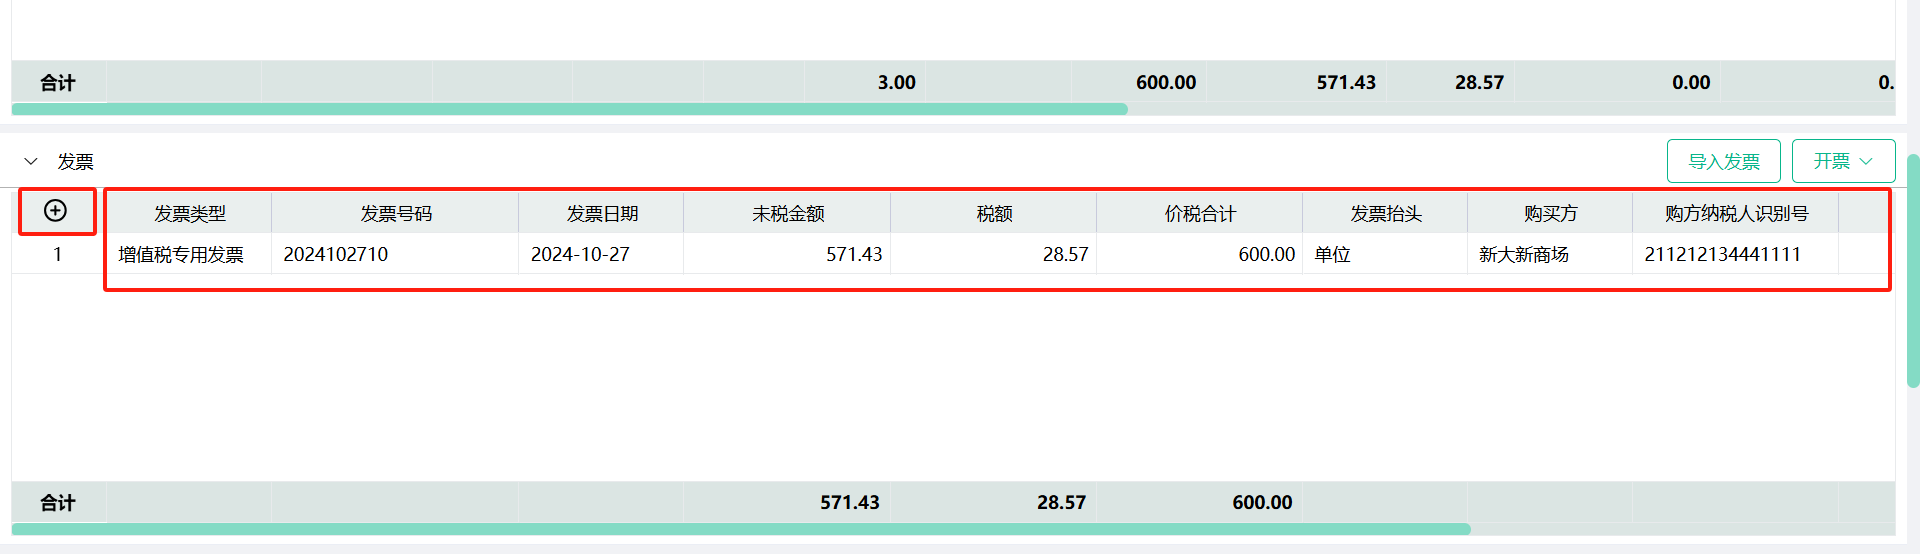Click the upper table horizontal scrollbar

pos(570,109)
